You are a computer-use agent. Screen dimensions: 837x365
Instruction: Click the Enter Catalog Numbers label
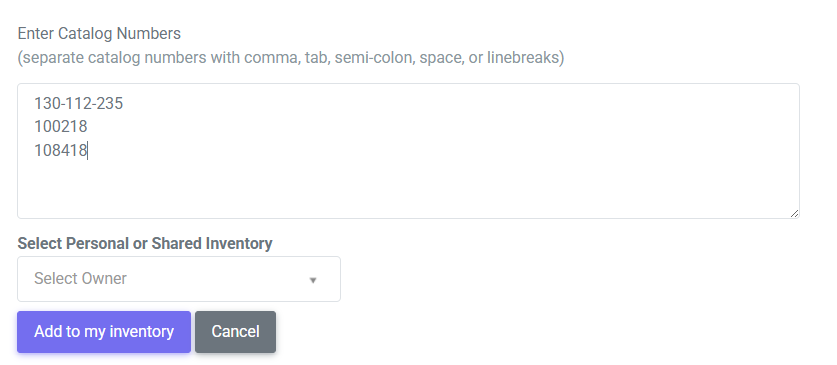(x=99, y=34)
